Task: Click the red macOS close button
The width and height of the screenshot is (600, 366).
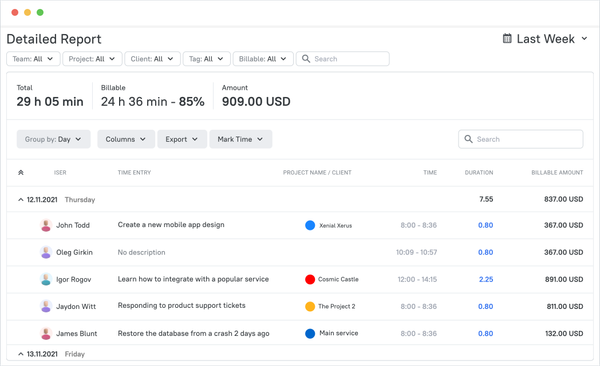Action: coord(15,12)
